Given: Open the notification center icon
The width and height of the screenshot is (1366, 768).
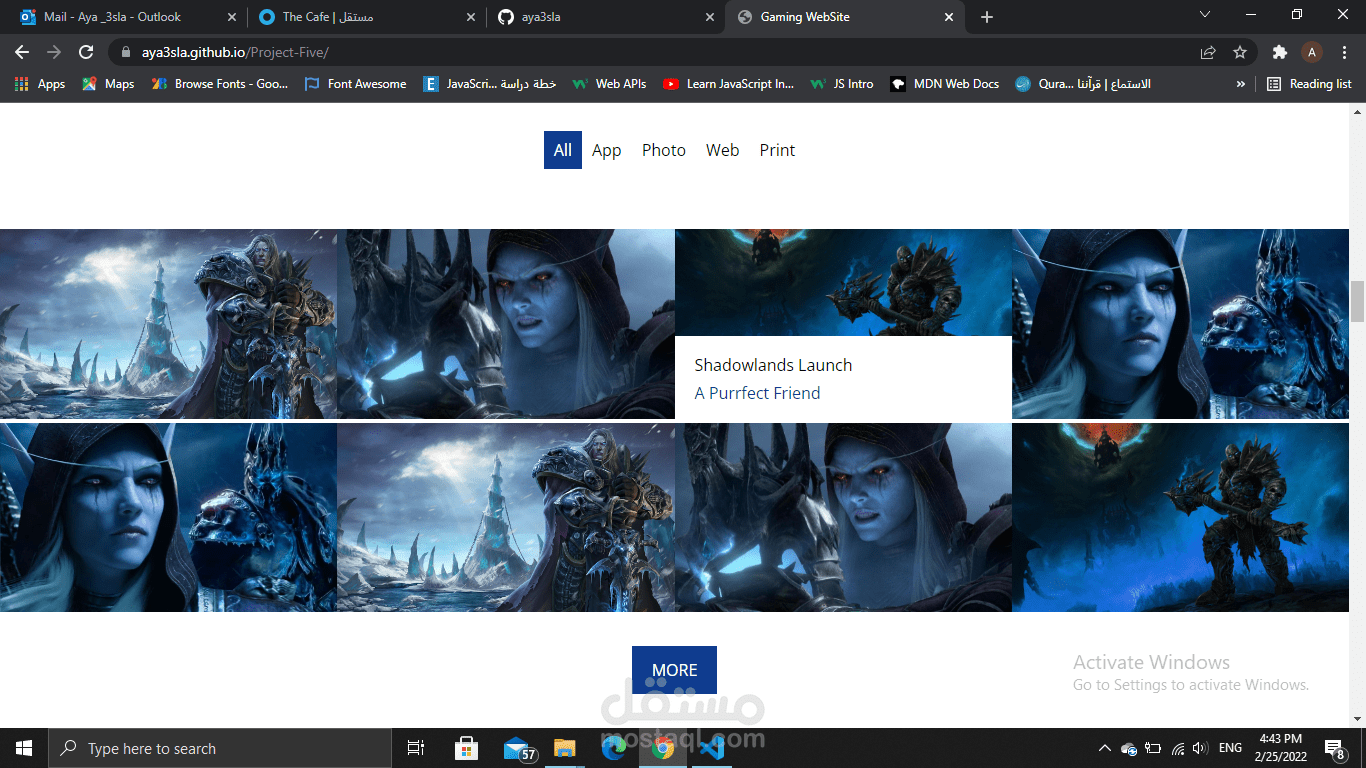Looking at the screenshot, I should [x=1334, y=748].
